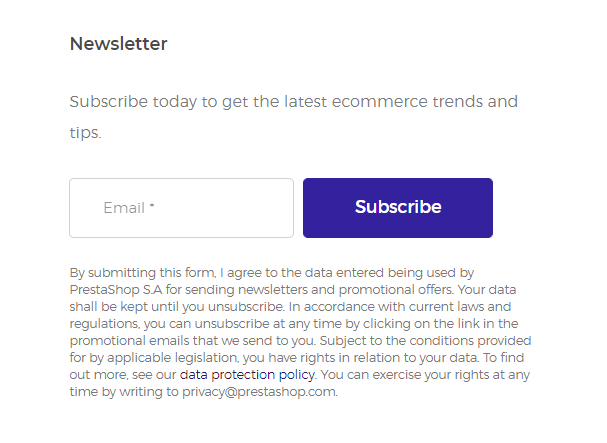Select the Newsletter heading
The width and height of the screenshot is (607, 443).
pyautogui.click(x=118, y=44)
